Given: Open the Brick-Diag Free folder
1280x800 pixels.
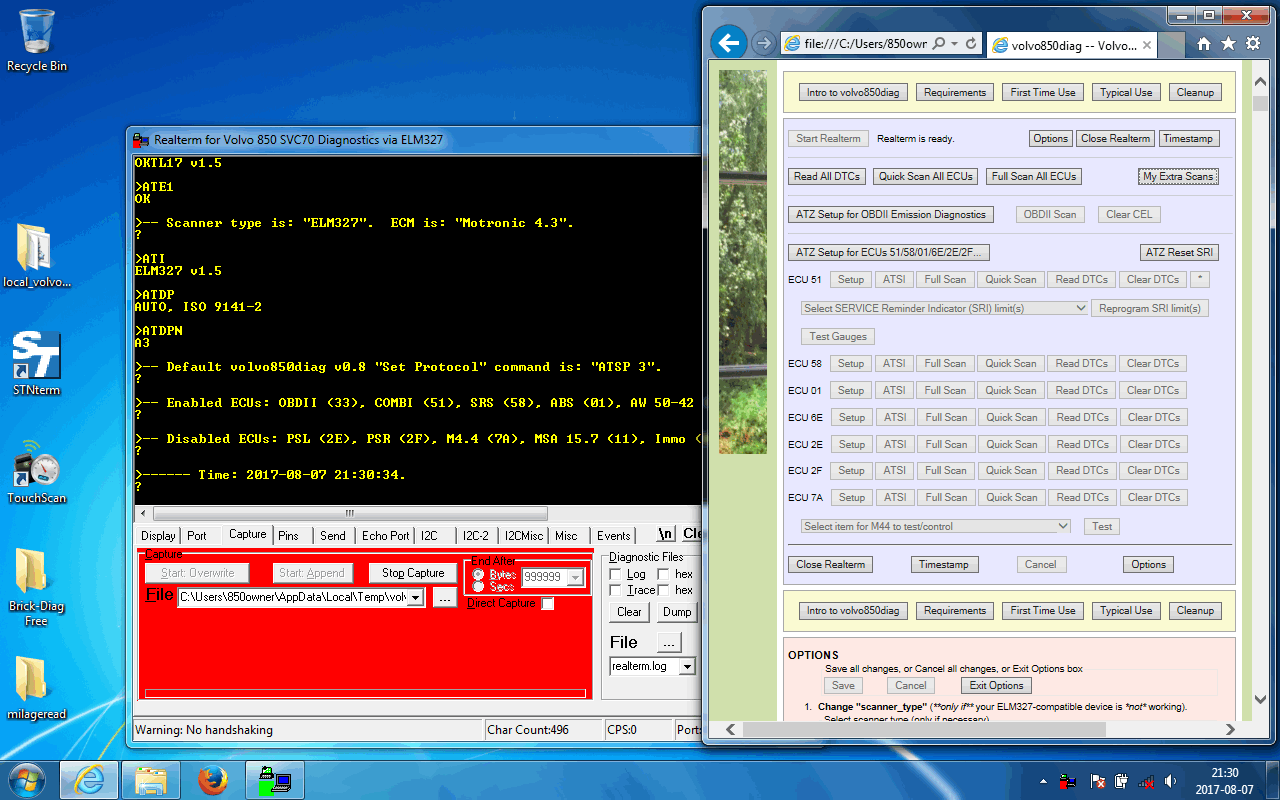Looking at the screenshot, I should point(36,587).
